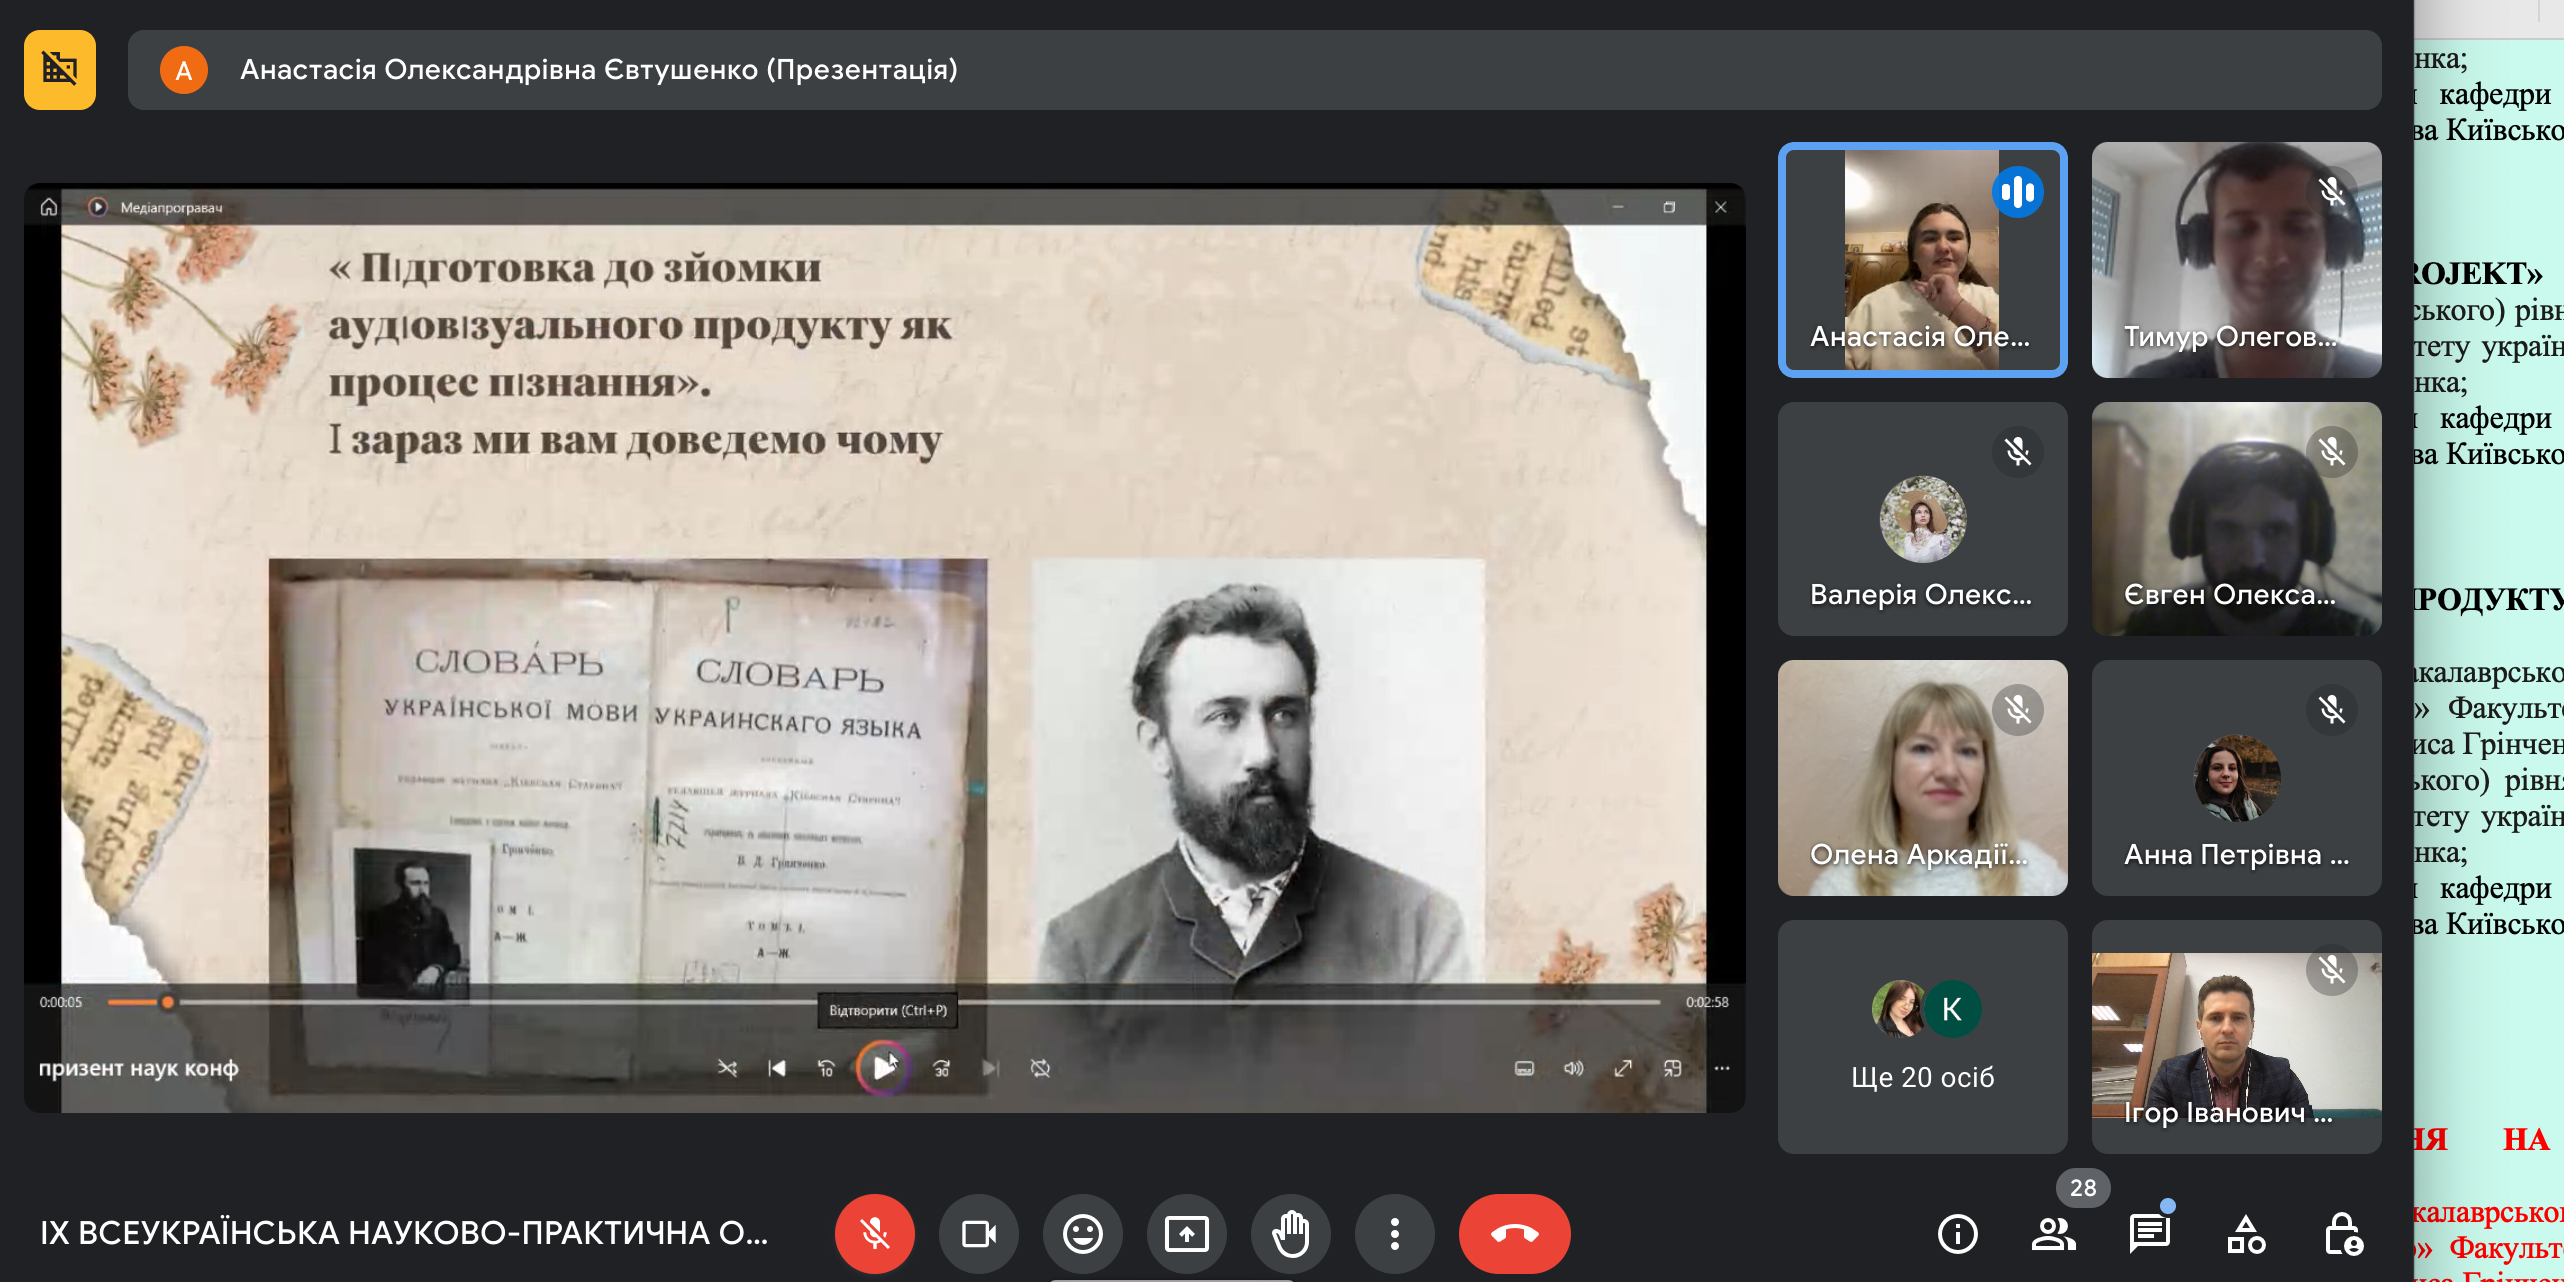Toggle the camera button
The height and width of the screenshot is (1282, 2564).
[978, 1233]
